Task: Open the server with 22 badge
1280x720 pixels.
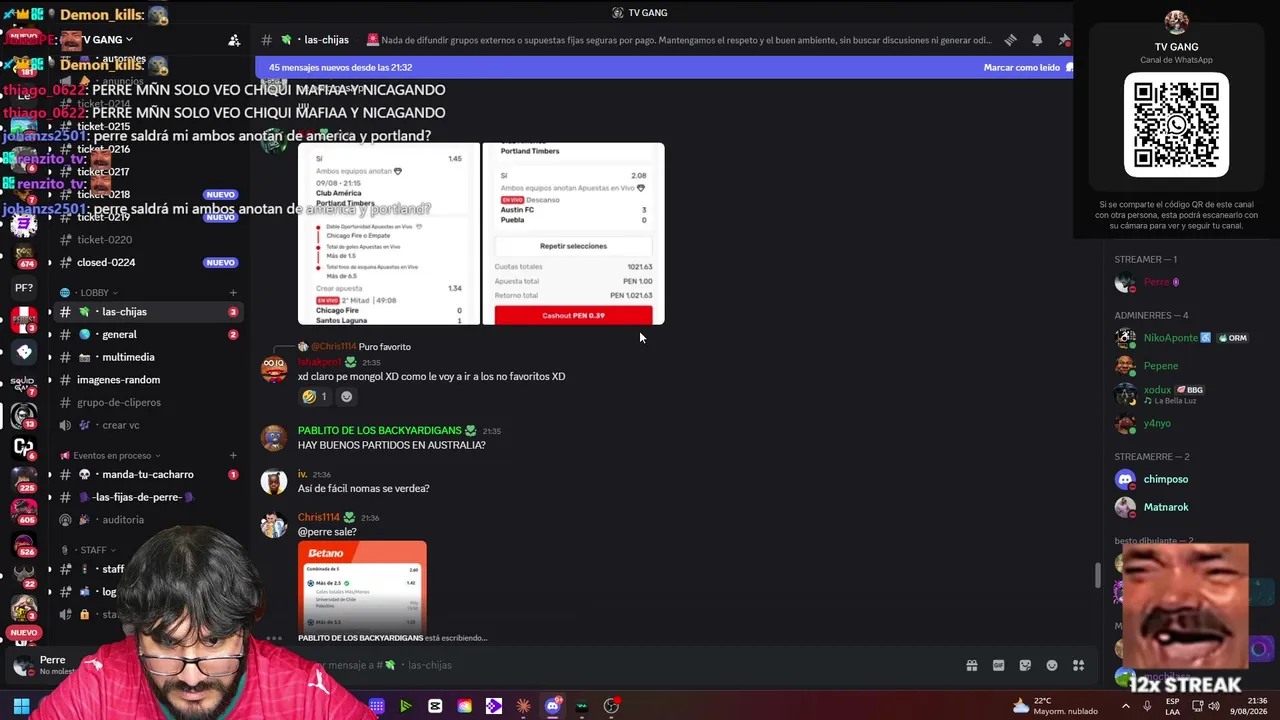Action: click(x=23, y=576)
